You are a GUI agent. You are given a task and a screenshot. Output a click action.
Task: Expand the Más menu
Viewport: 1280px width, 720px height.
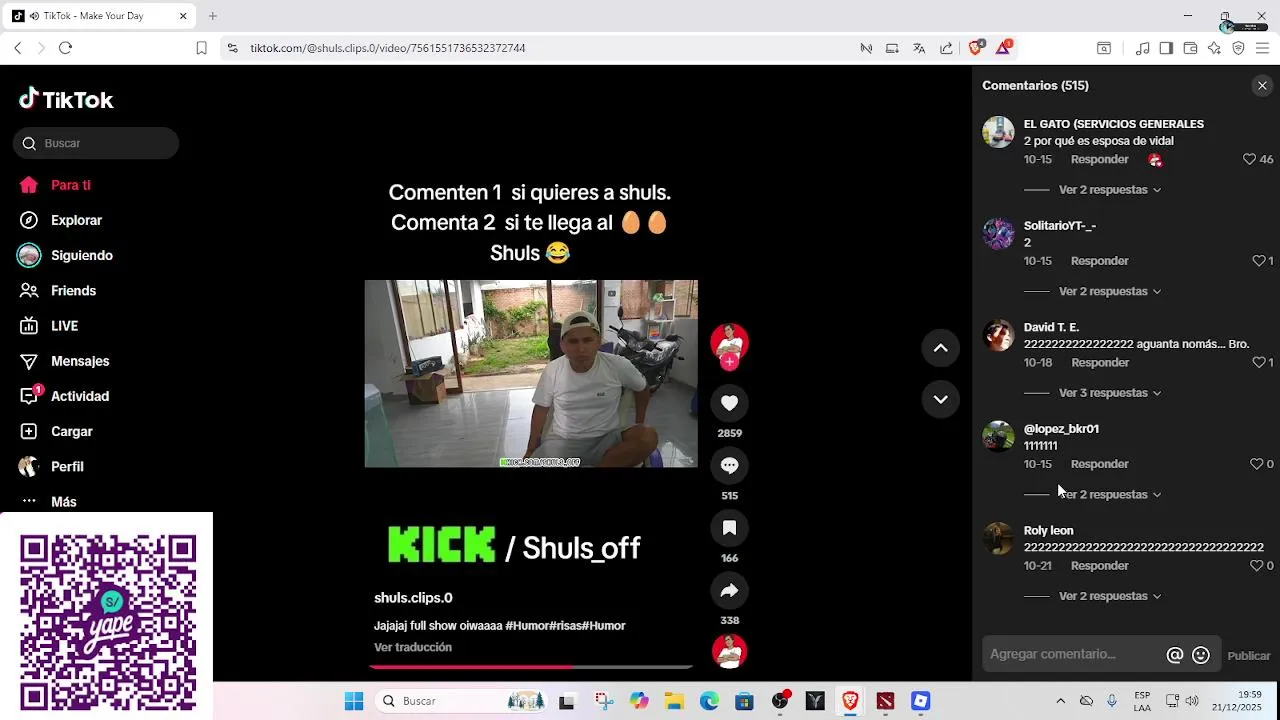(63, 502)
